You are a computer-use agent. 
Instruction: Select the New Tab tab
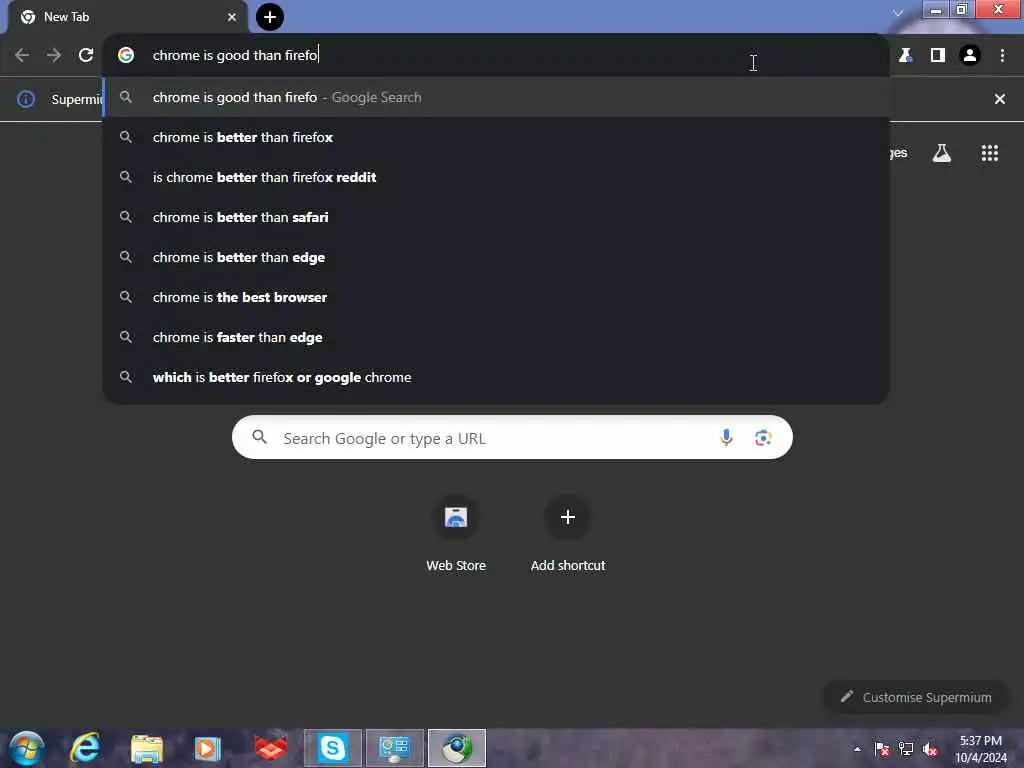128,17
